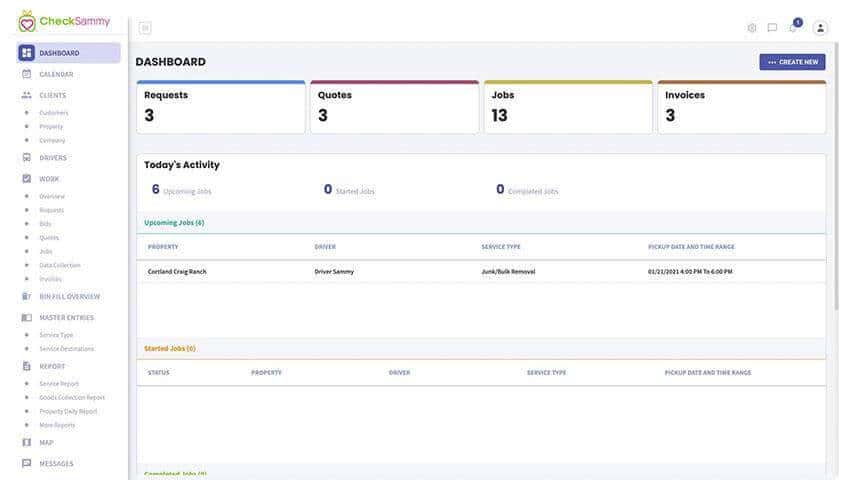Click the Drivers truck icon
Image resolution: width=850 pixels, height=480 pixels.
coord(26,157)
